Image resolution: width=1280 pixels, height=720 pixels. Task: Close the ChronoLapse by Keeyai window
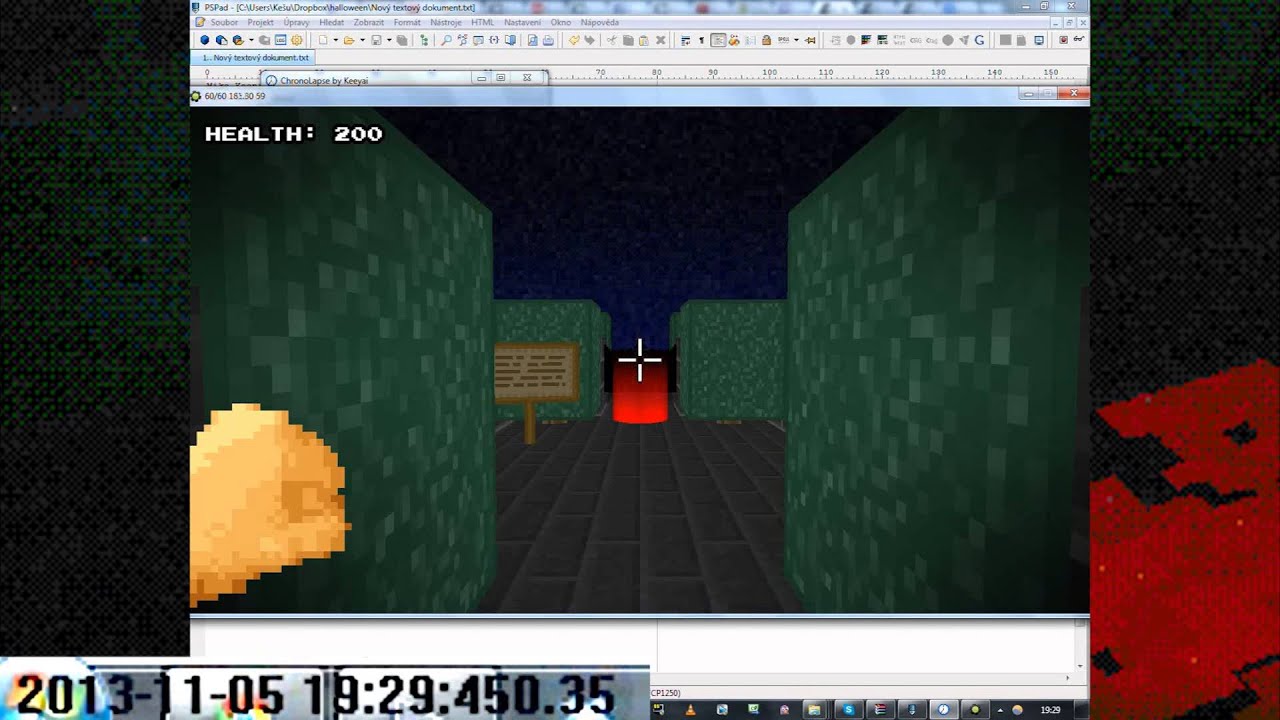point(527,78)
